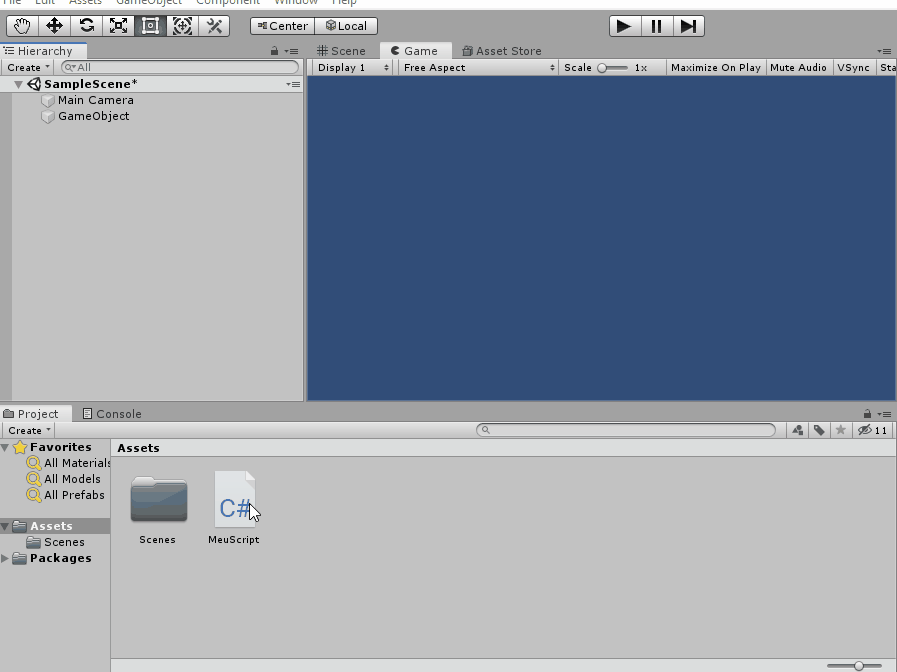Toggle handle rotation Local button

coord(346,26)
